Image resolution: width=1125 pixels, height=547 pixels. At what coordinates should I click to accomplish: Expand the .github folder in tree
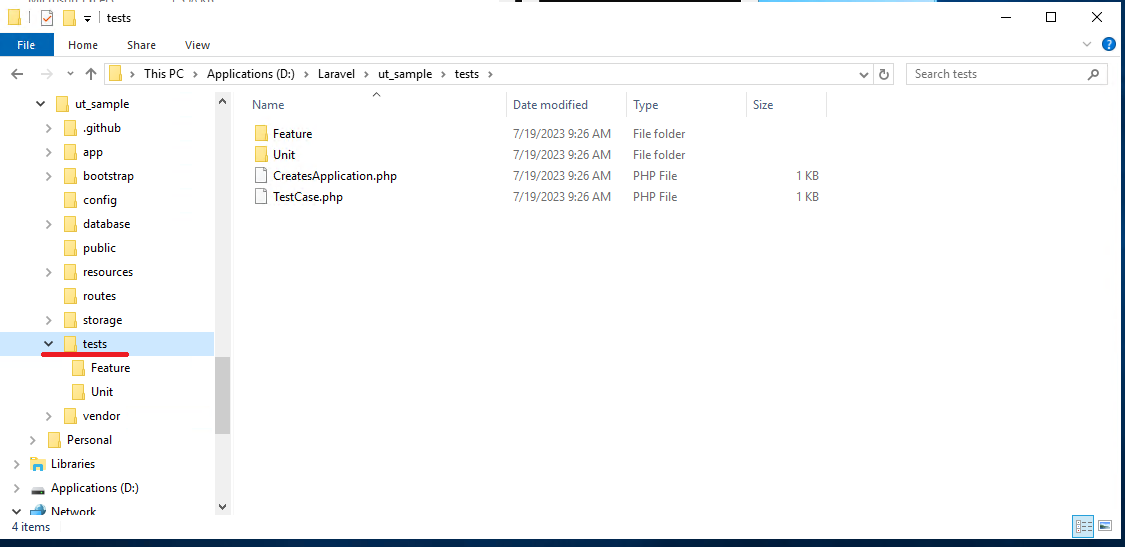point(49,128)
